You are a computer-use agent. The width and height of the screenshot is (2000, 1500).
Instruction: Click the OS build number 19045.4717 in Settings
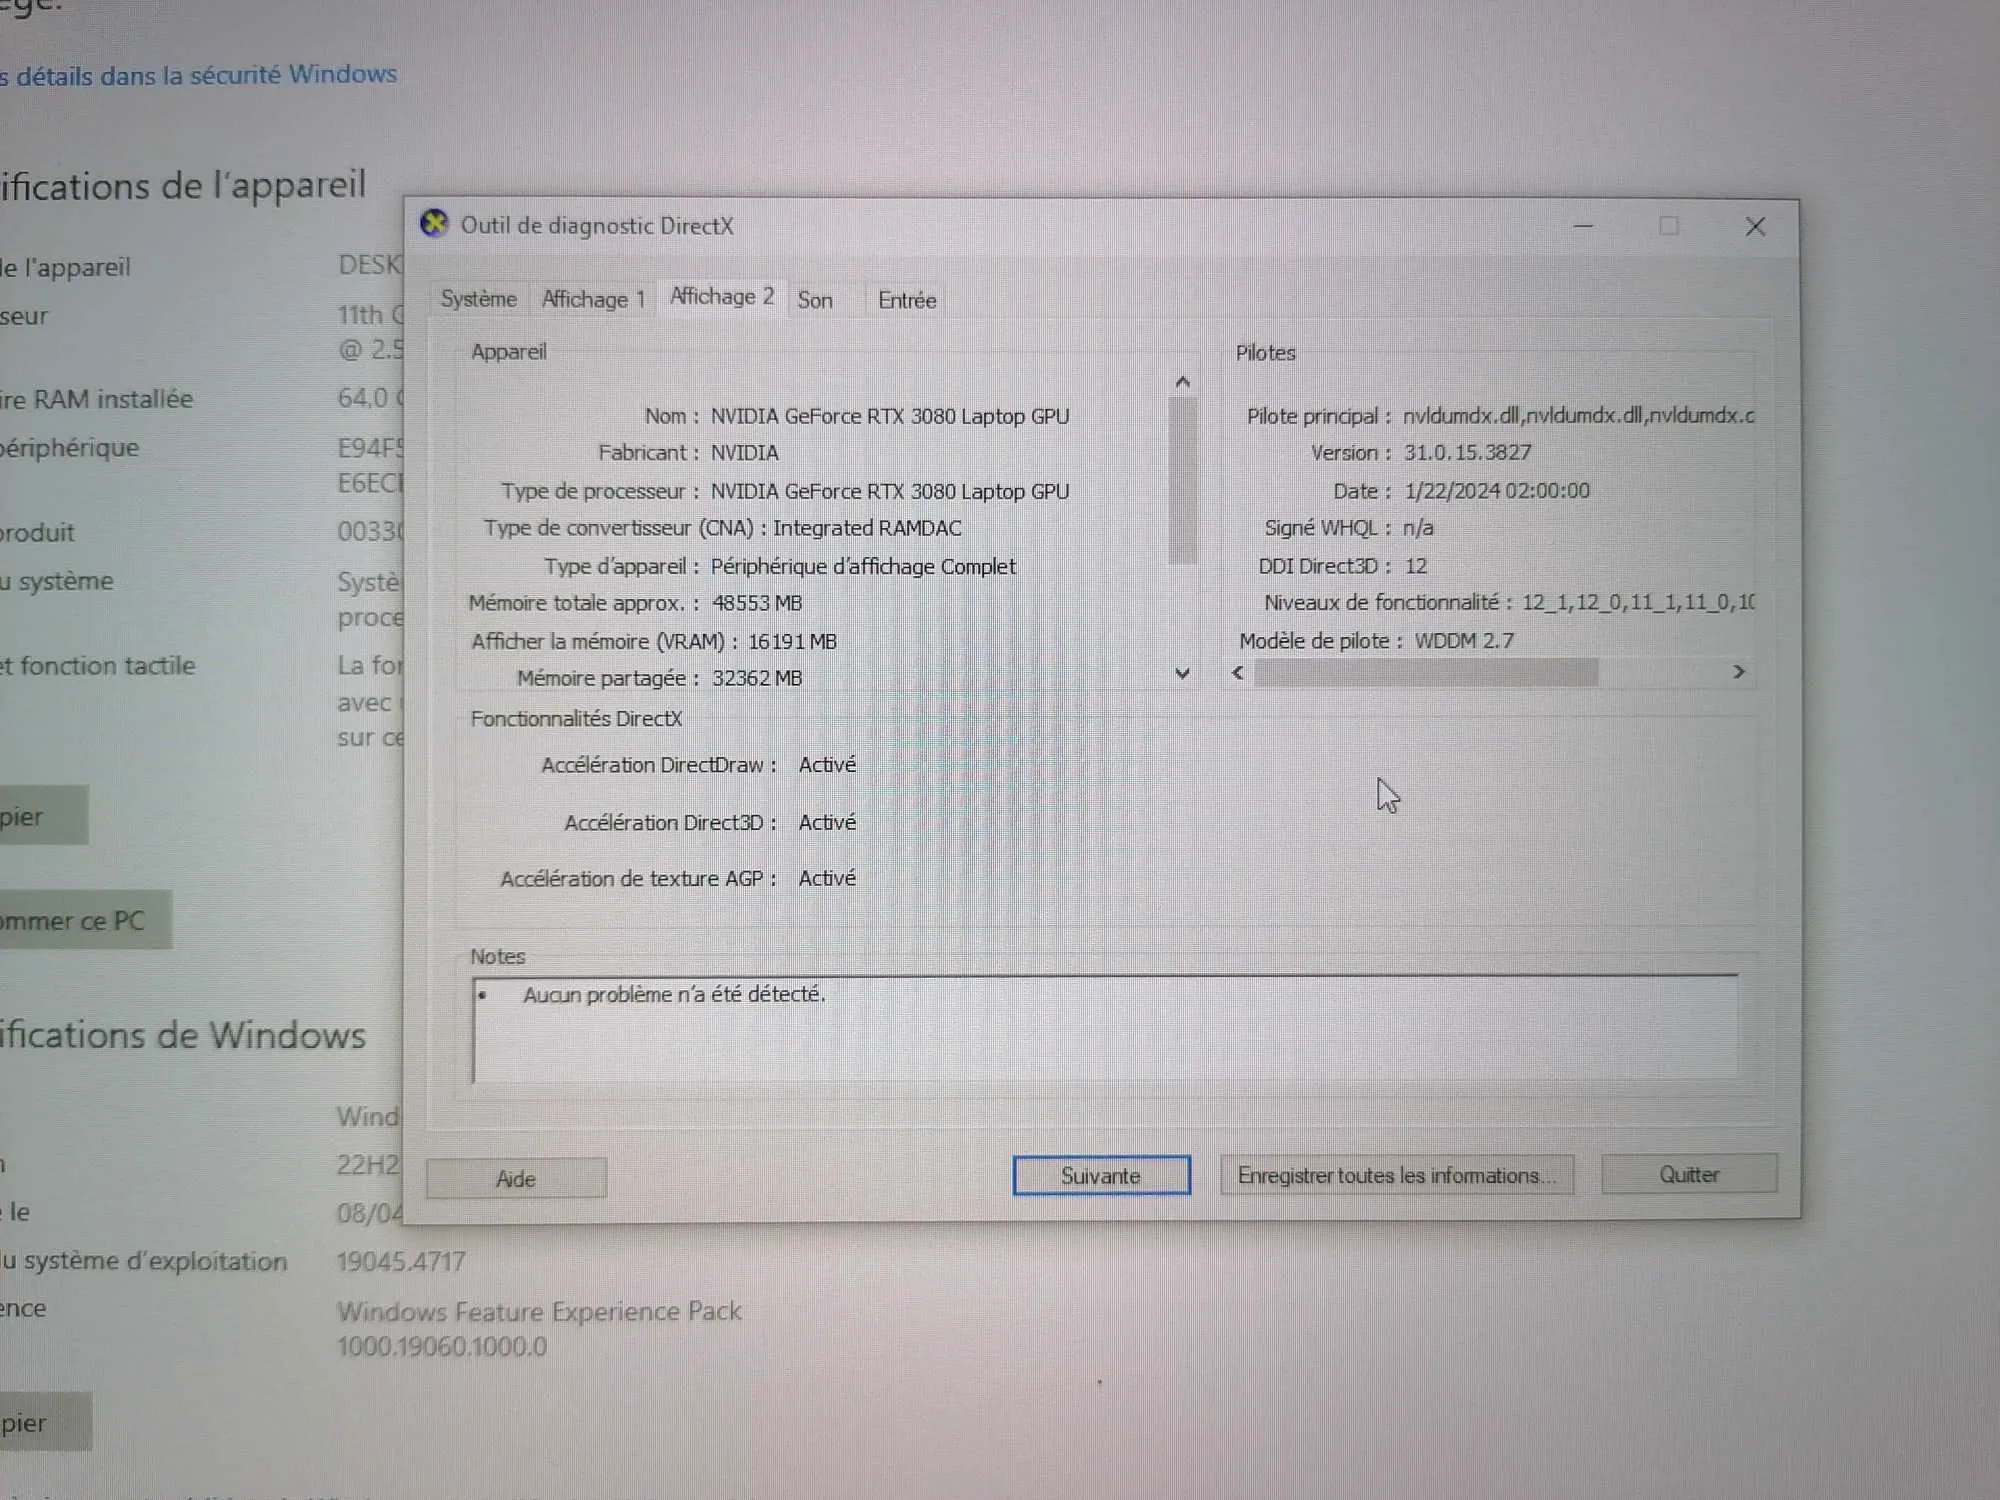pos(401,1261)
